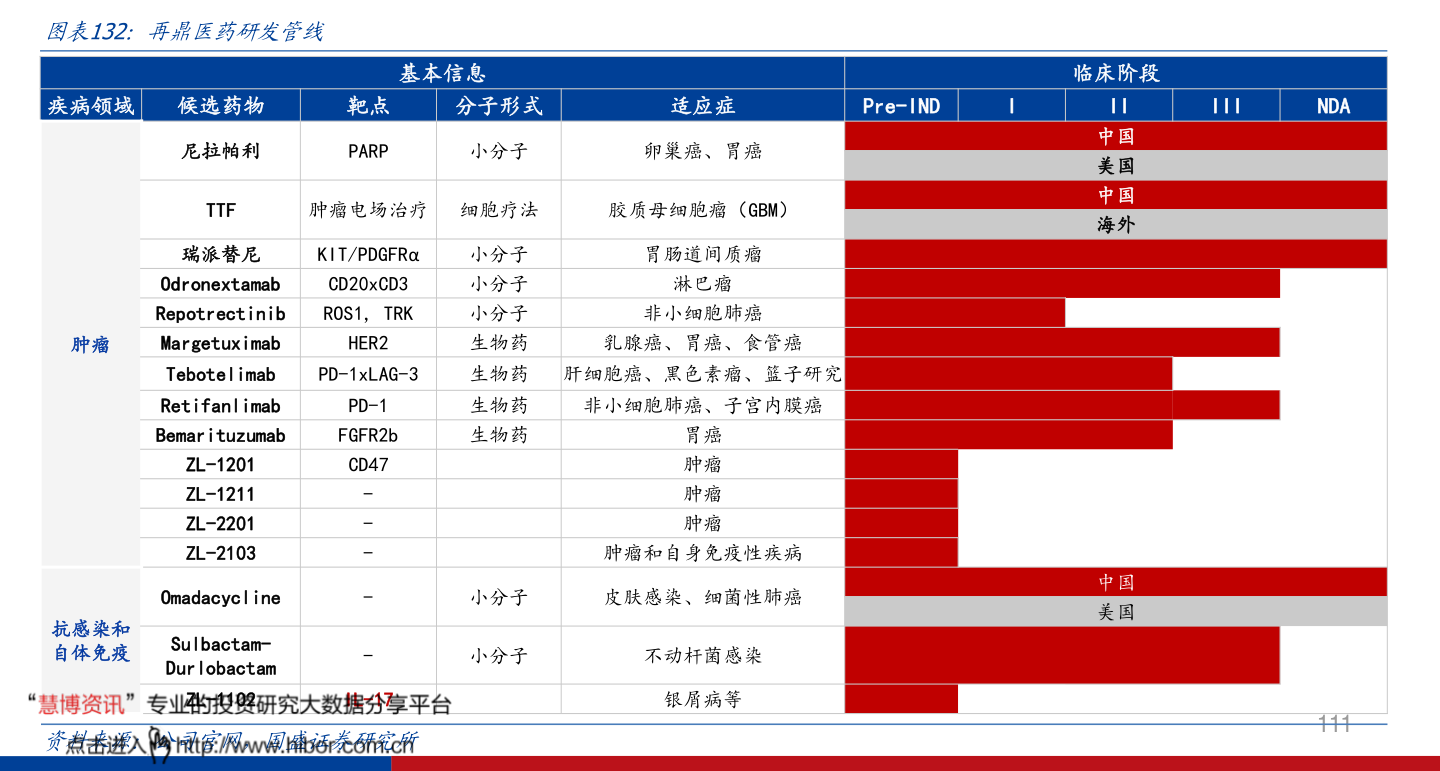Click the '分子形式' column header
This screenshot has height=771, width=1440.
point(499,105)
